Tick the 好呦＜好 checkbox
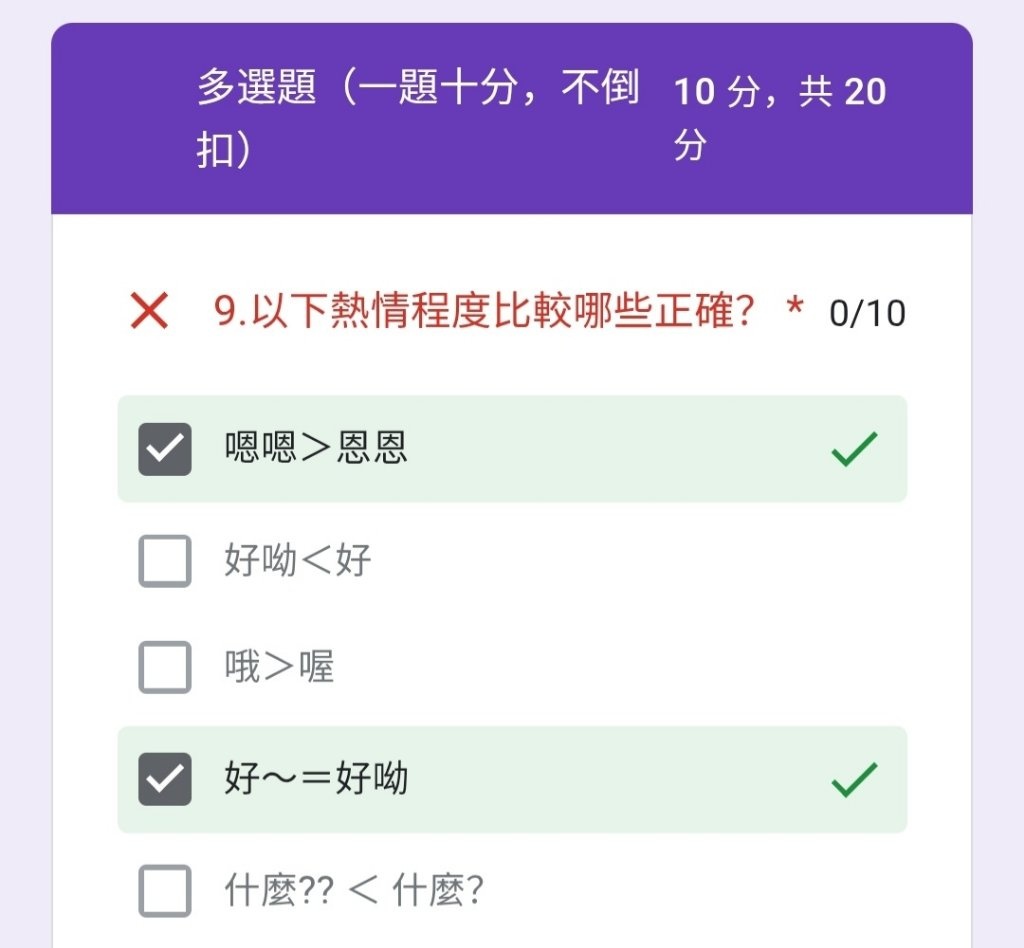The width and height of the screenshot is (1024, 948). (x=165, y=560)
